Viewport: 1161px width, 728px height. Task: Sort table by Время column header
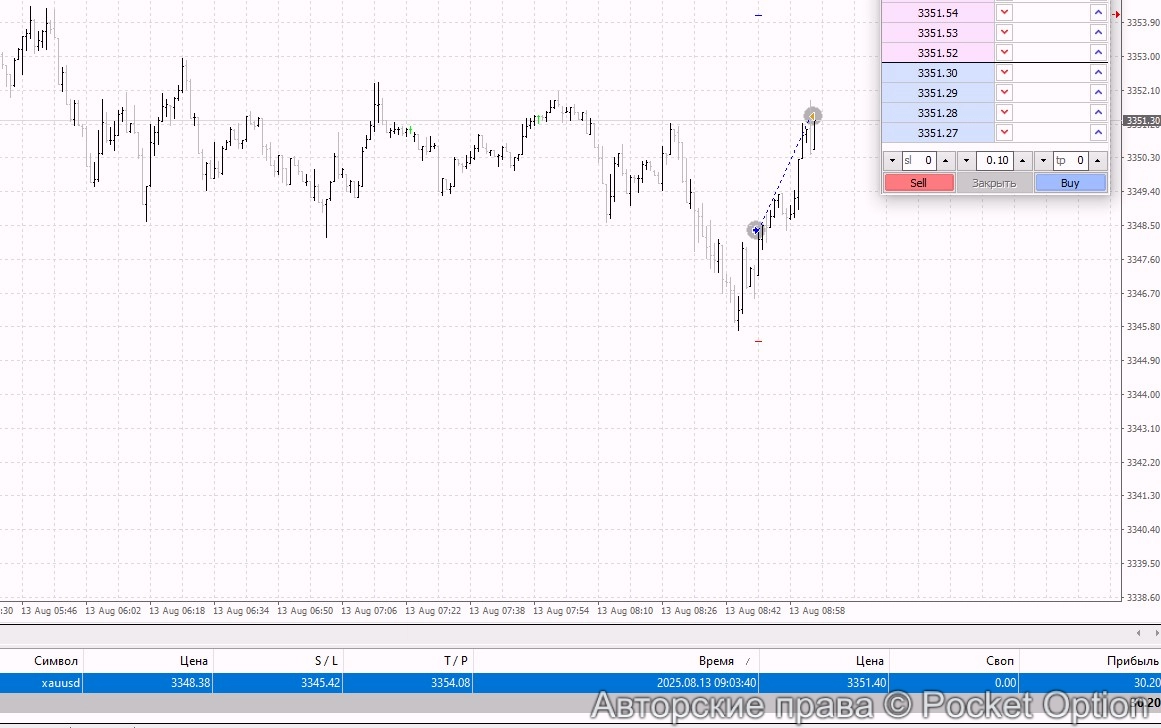(x=715, y=661)
